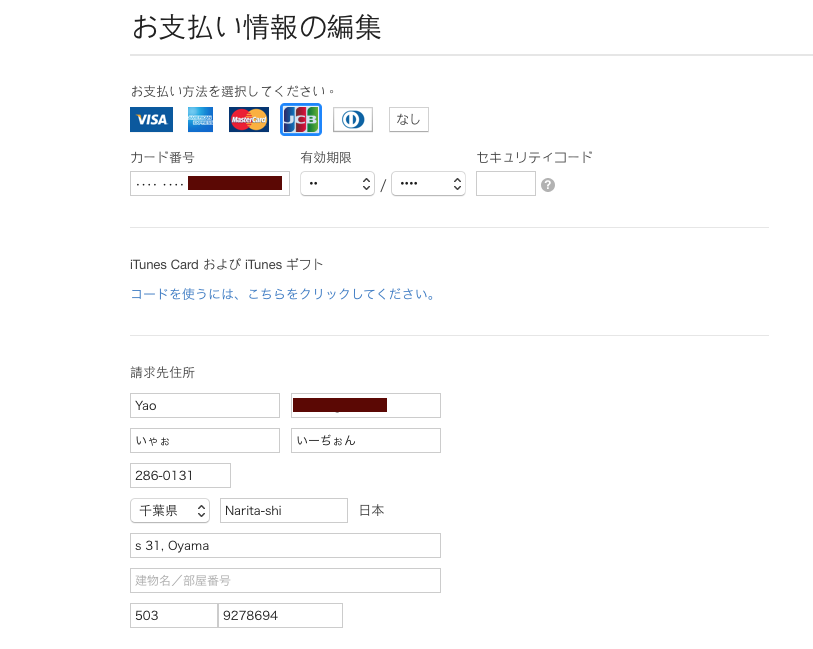
Task: Select the city field containing Narita-shi
Action: [x=283, y=510]
